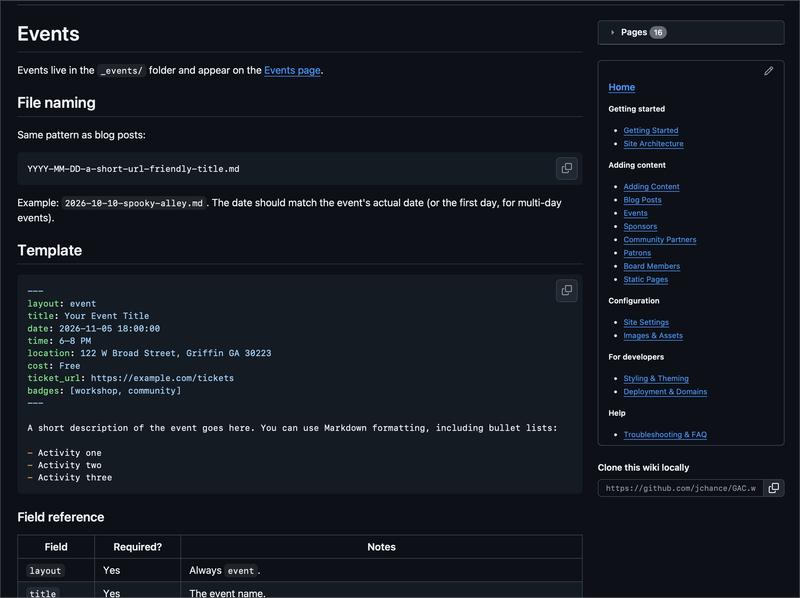This screenshot has height=598, width=800.
Task: Copy the wiki clone URL
Action: pyautogui.click(x=773, y=488)
